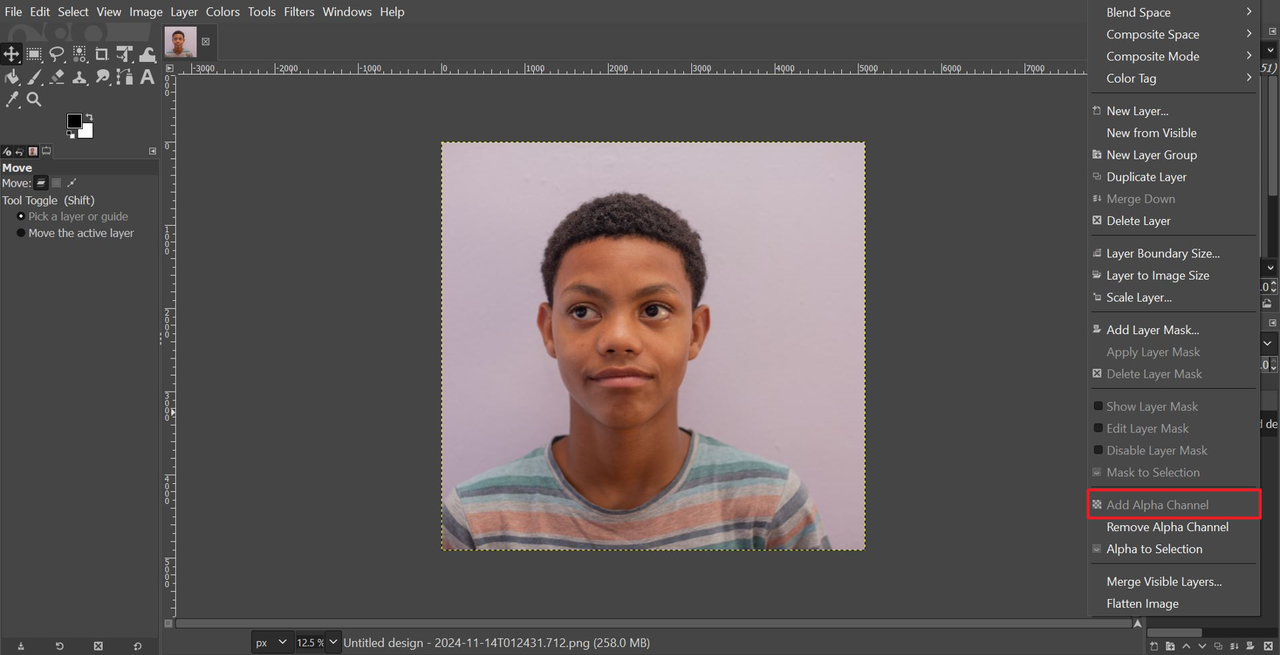Expand the Composite Space submenu

pos(1174,34)
